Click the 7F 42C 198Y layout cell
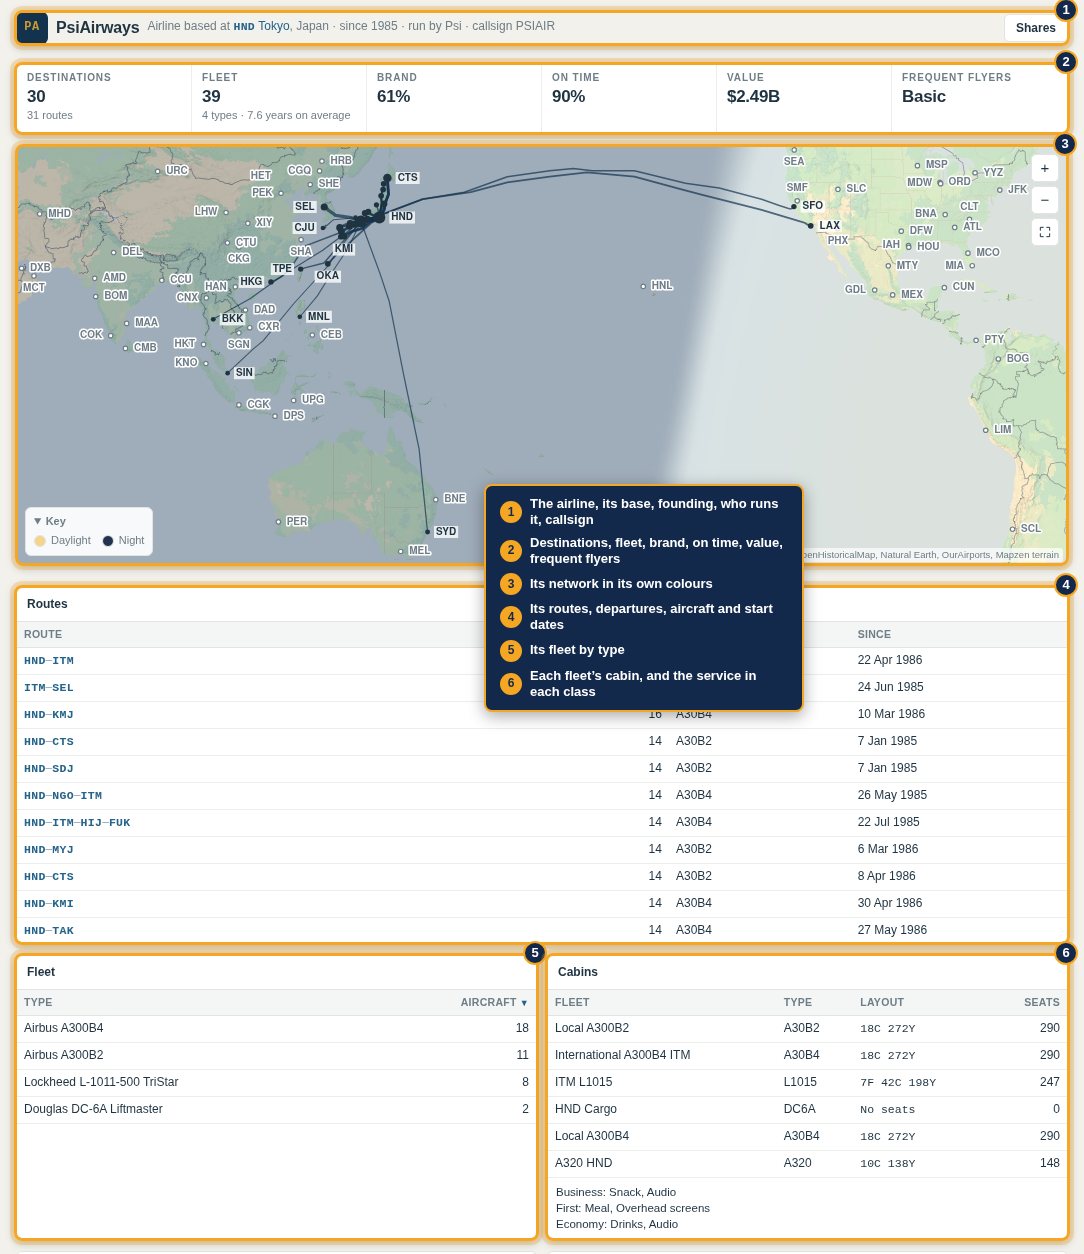Image resolution: width=1084 pixels, height=1254 pixels. point(898,1083)
